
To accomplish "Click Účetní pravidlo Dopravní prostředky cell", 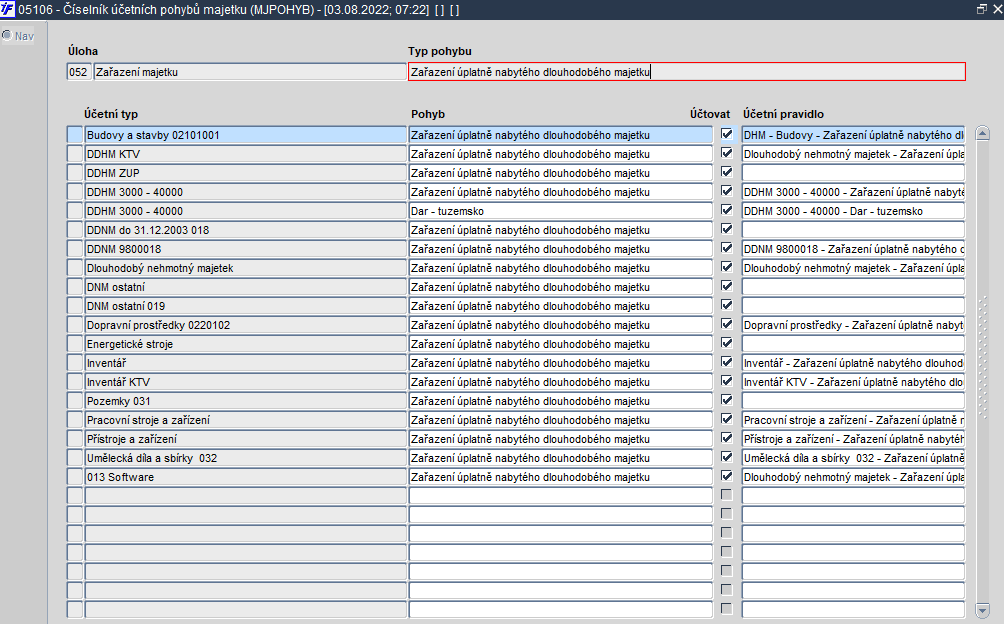I will (x=853, y=324).
